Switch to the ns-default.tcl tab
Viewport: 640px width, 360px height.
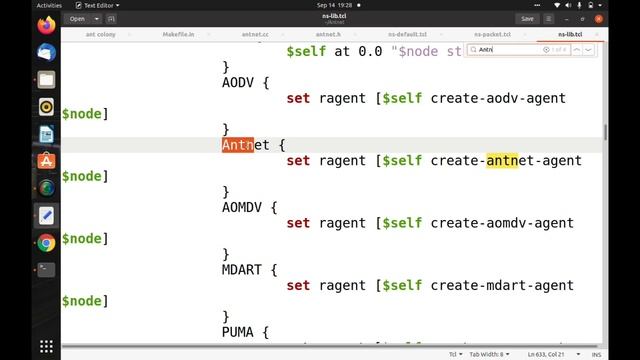[x=407, y=34]
